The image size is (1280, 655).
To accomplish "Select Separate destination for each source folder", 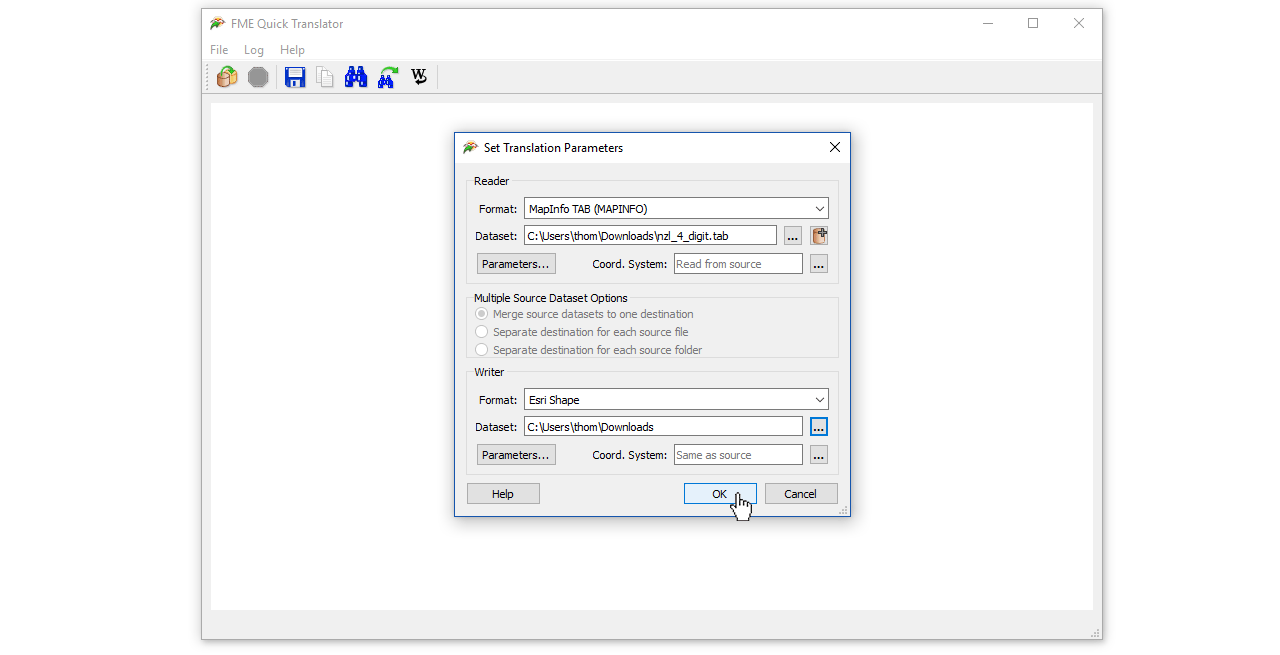I will 482,350.
